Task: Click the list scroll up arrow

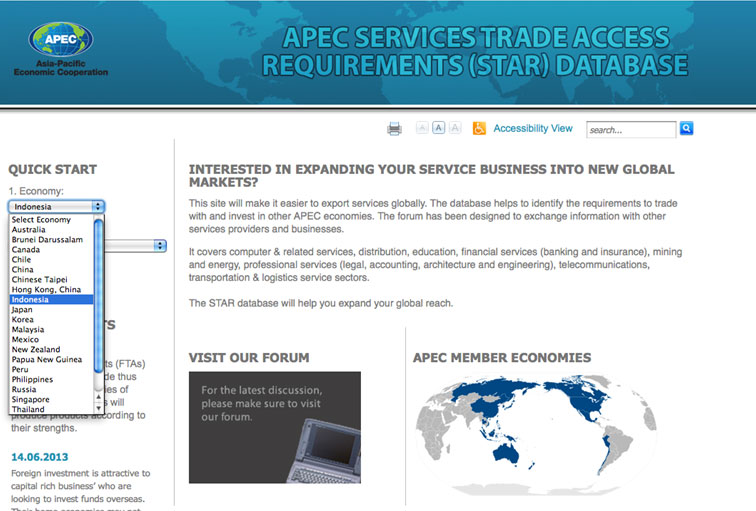Action: pyautogui.click(x=99, y=397)
